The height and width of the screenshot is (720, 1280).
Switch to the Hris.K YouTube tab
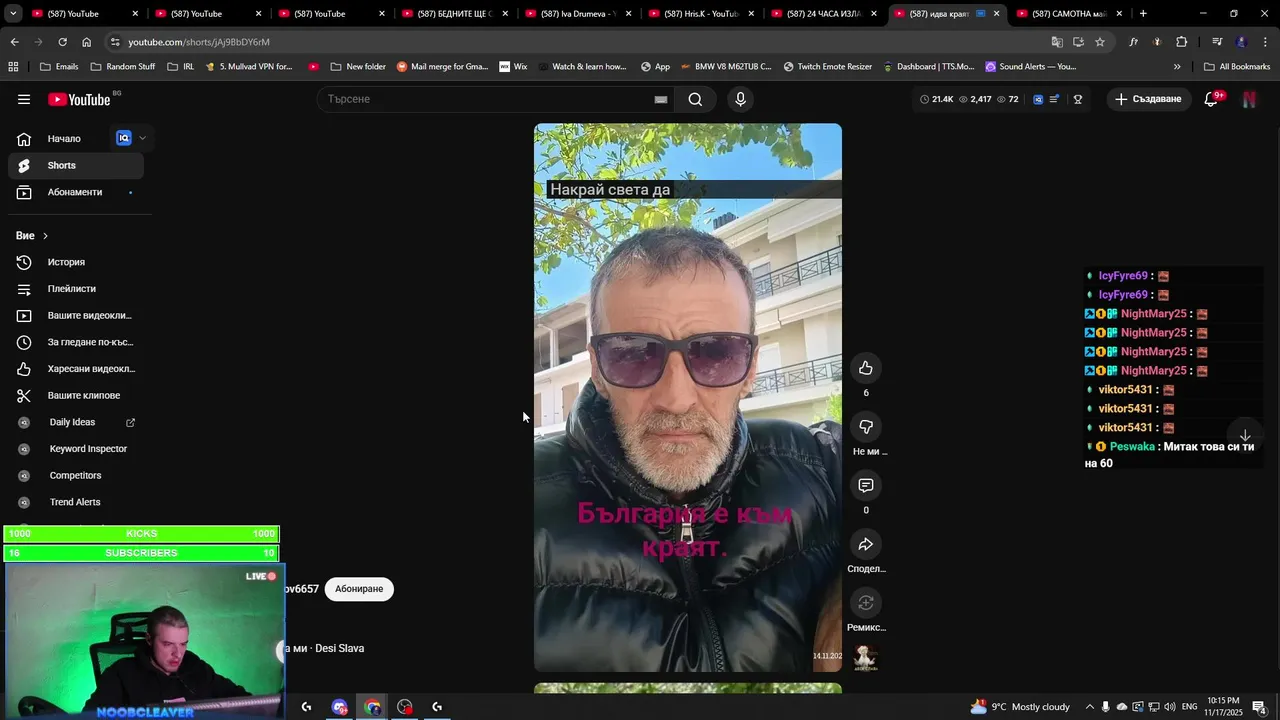tap(701, 14)
